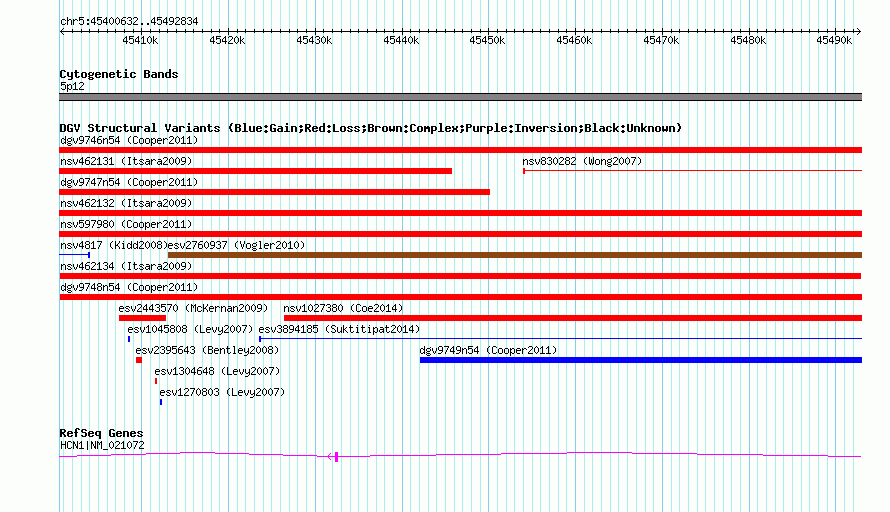Click the thick blue dgv9749n54 (Cooper2011) gain bar

(x=641, y=360)
